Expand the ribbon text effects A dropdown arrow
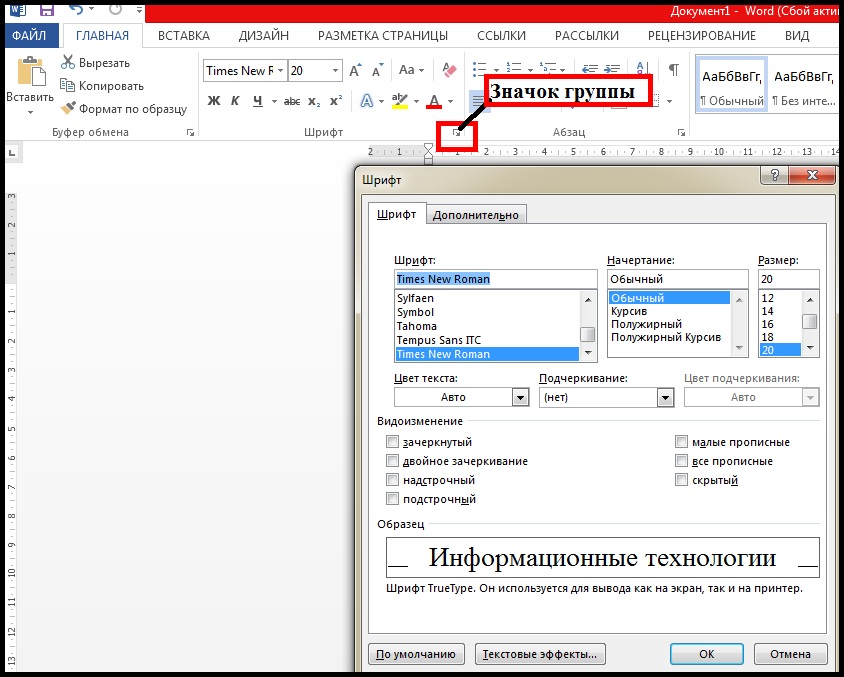Viewport: 844px width, 677px height. [x=381, y=101]
